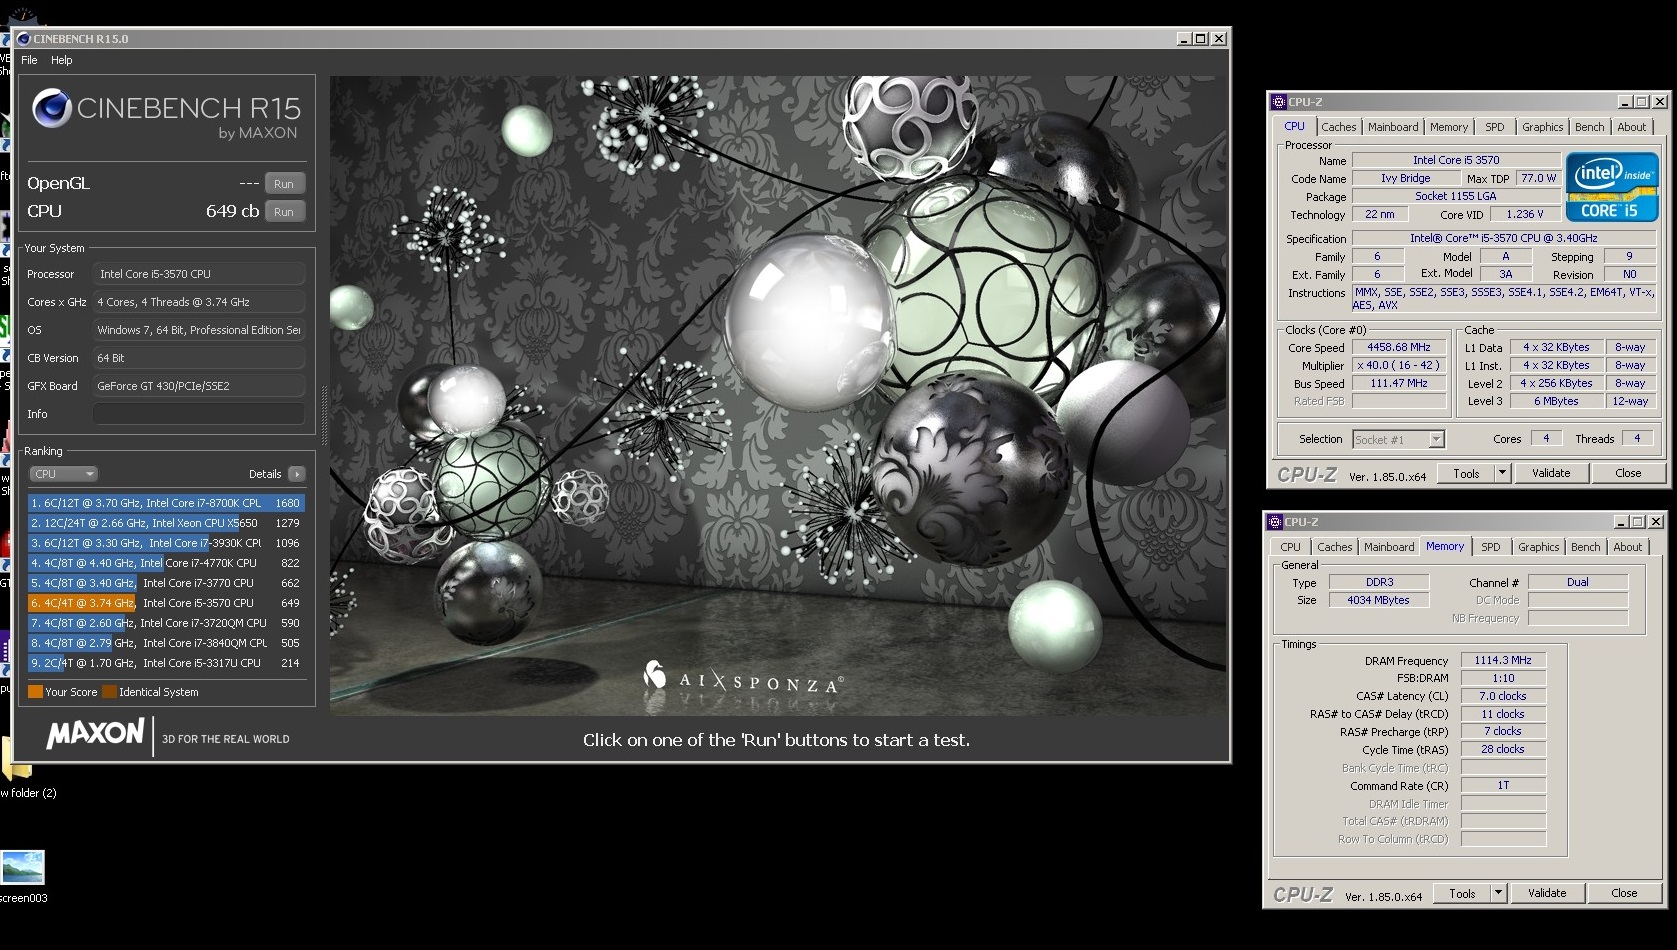Click the rendered Cinebench scene image
Image resolution: width=1677 pixels, height=950 pixels.
tap(778, 396)
